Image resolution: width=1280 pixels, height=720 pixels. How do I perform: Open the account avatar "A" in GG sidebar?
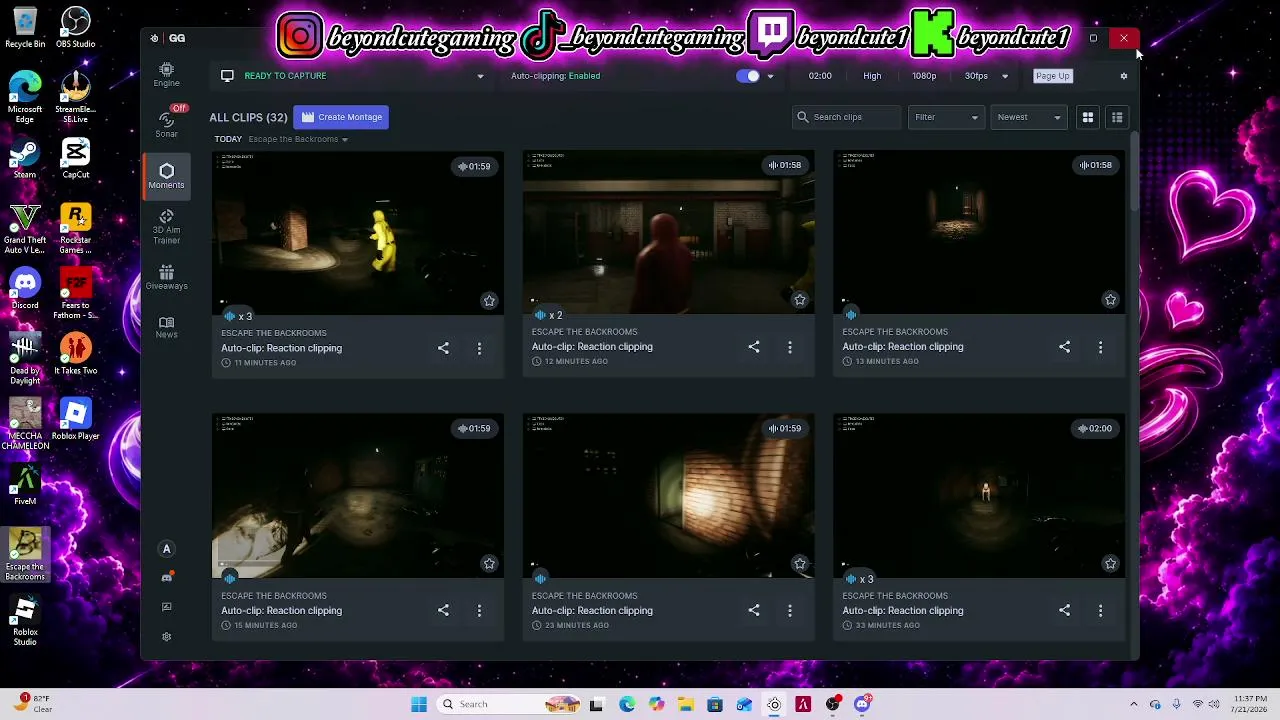[x=167, y=549]
